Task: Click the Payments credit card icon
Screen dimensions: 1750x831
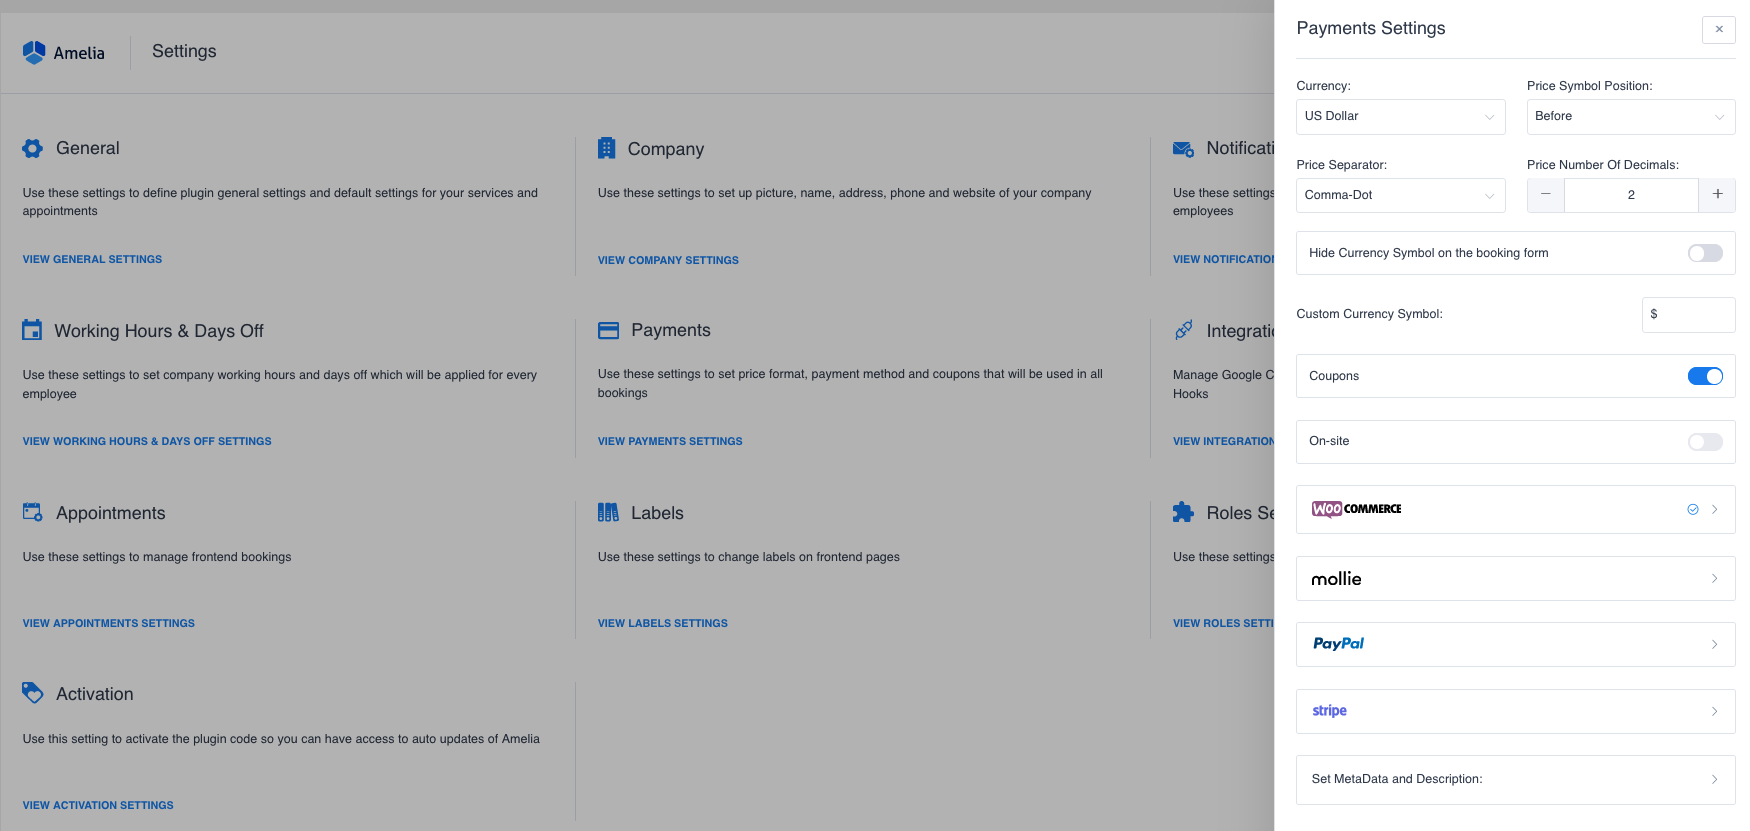Action: tap(608, 330)
